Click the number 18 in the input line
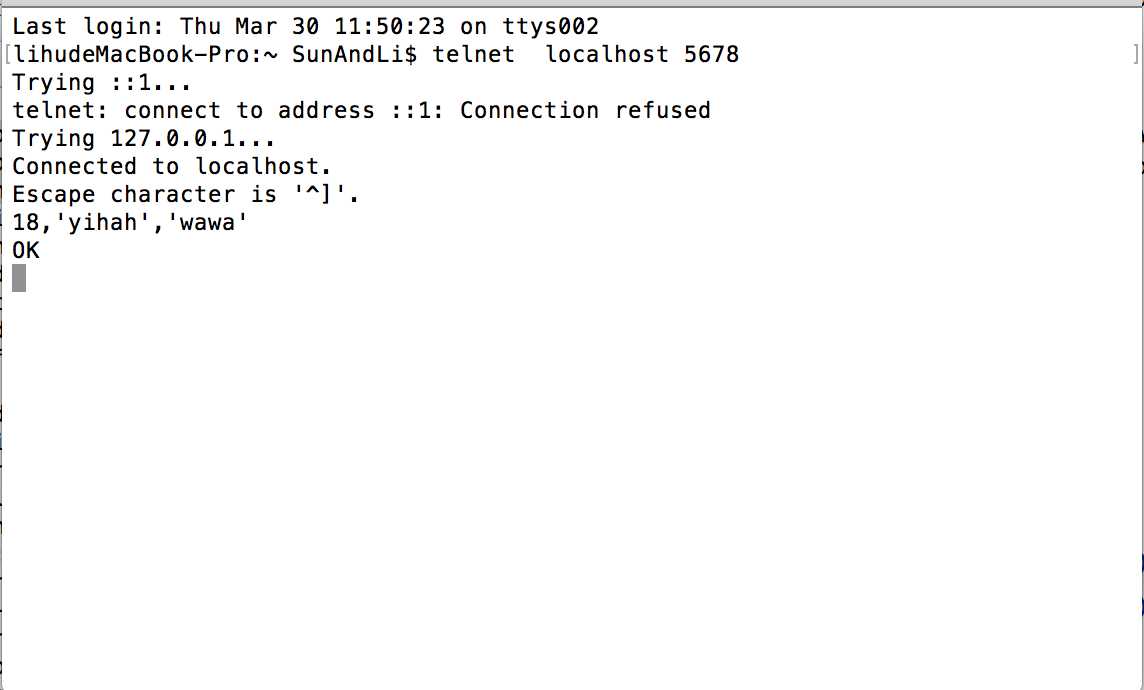Image resolution: width=1144 pixels, height=690 pixels. click(25, 223)
